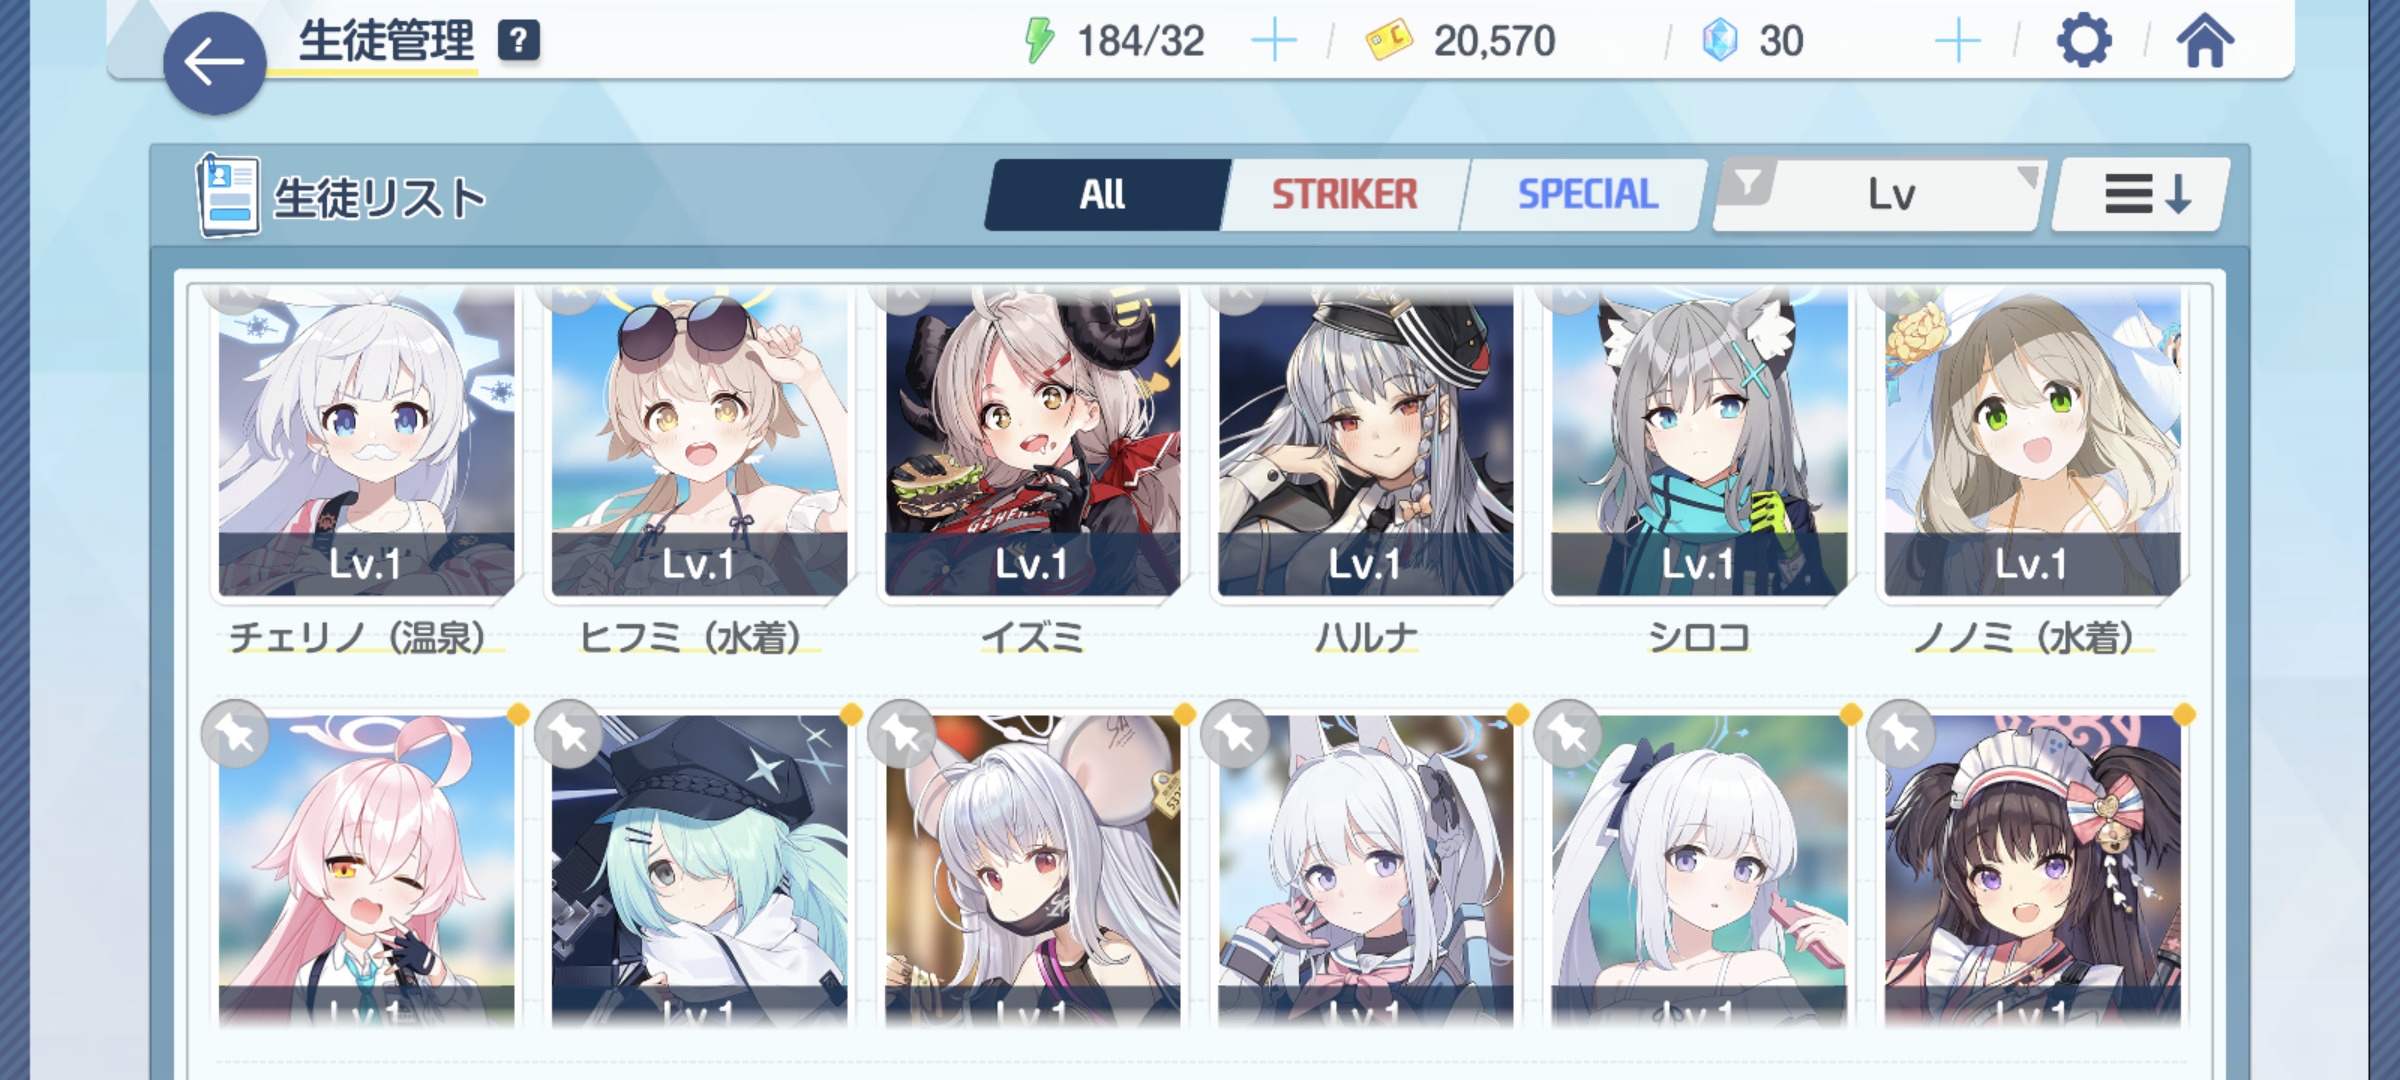Toggle the favorite pin on pink-haired student
Image resolution: width=2400 pixels, height=1080 pixels.
tap(235, 735)
